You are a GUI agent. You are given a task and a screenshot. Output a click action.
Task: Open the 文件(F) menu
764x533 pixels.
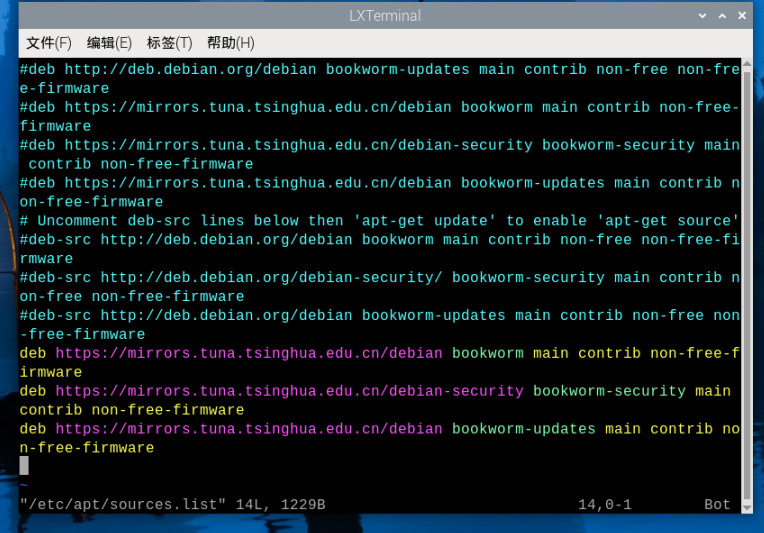(x=49, y=43)
